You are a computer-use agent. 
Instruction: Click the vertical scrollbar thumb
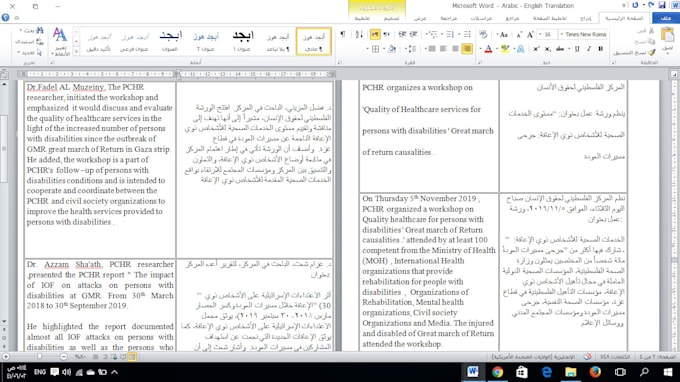coord(4,149)
